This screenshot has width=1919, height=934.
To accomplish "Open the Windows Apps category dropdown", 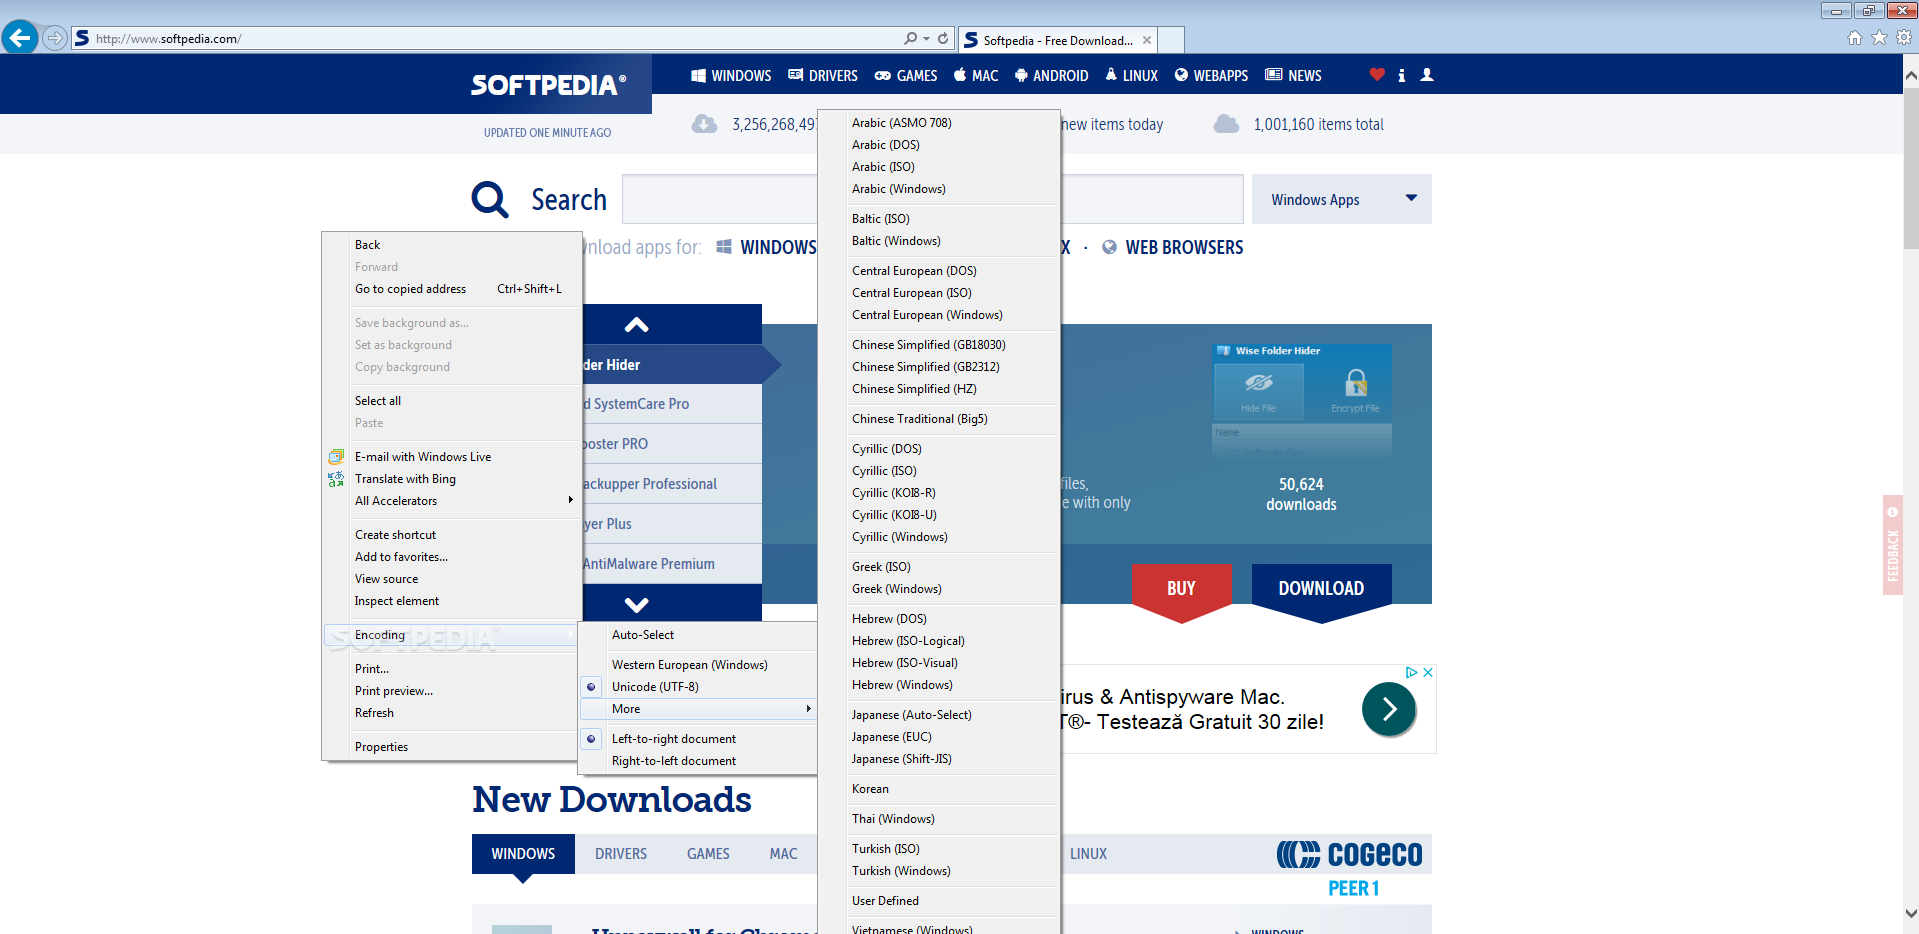I will pyautogui.click(x=1341, y=199).
